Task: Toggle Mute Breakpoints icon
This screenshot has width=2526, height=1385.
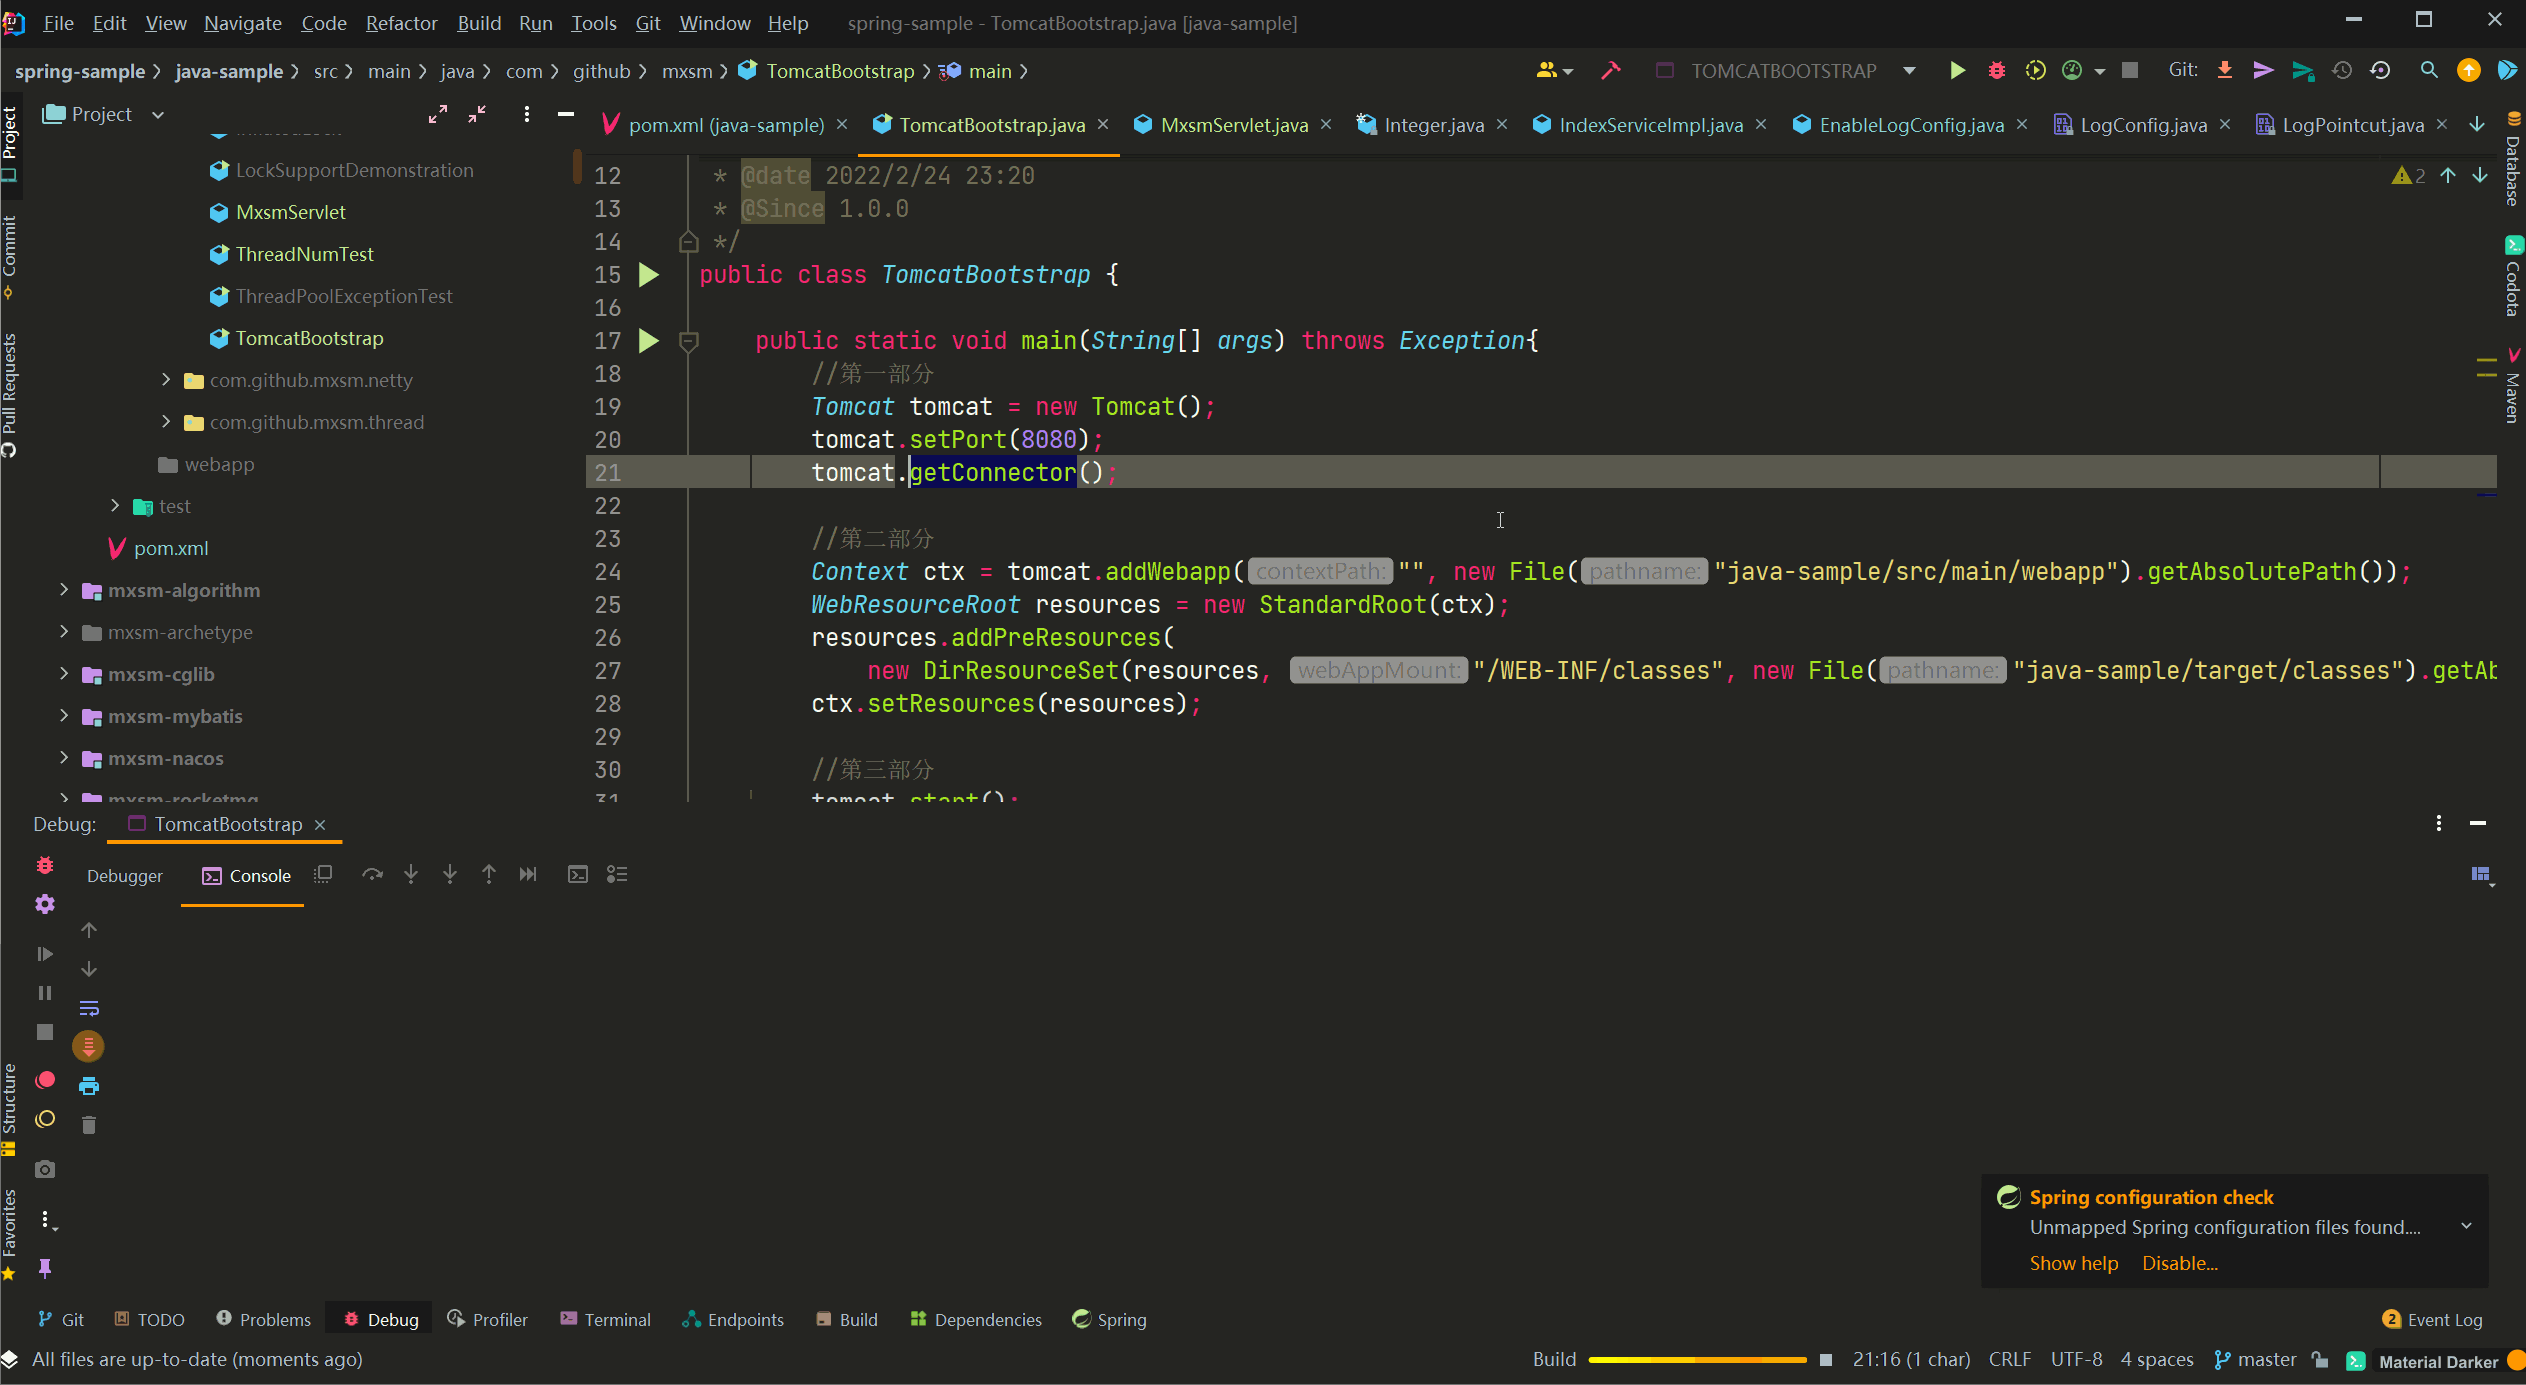Action: click(x=45, y=1119)
